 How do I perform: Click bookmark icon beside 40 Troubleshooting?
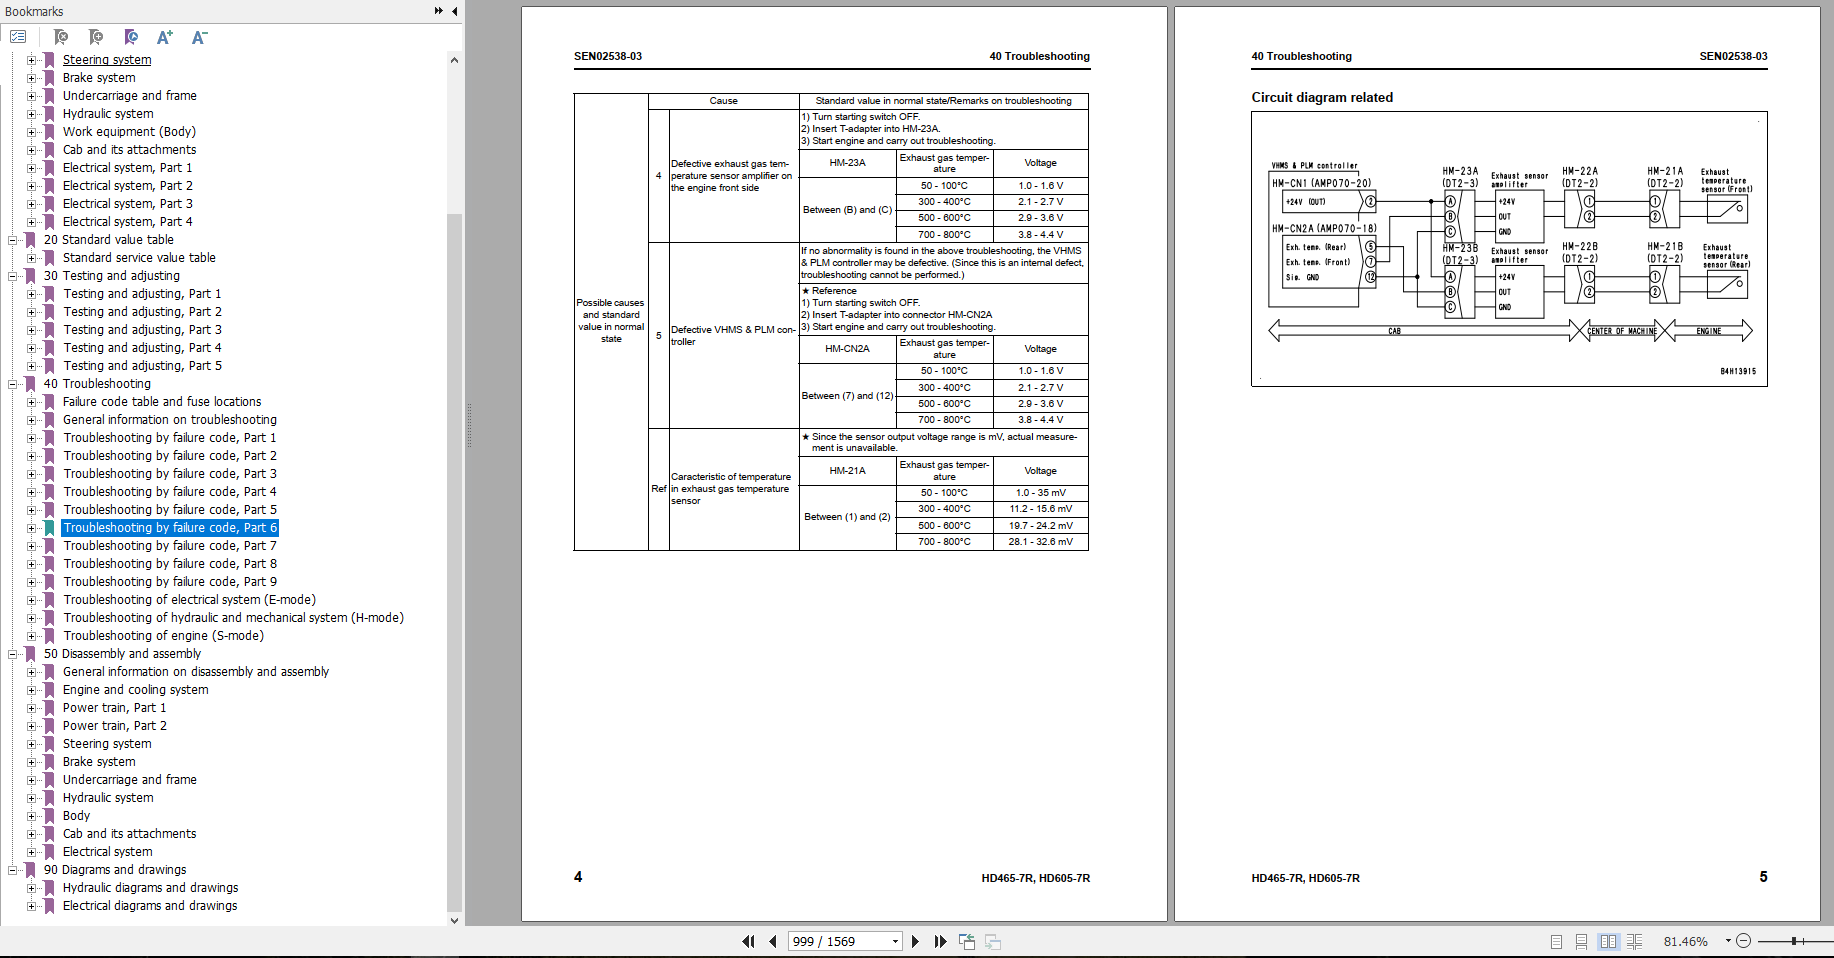(x=30, y=384)
